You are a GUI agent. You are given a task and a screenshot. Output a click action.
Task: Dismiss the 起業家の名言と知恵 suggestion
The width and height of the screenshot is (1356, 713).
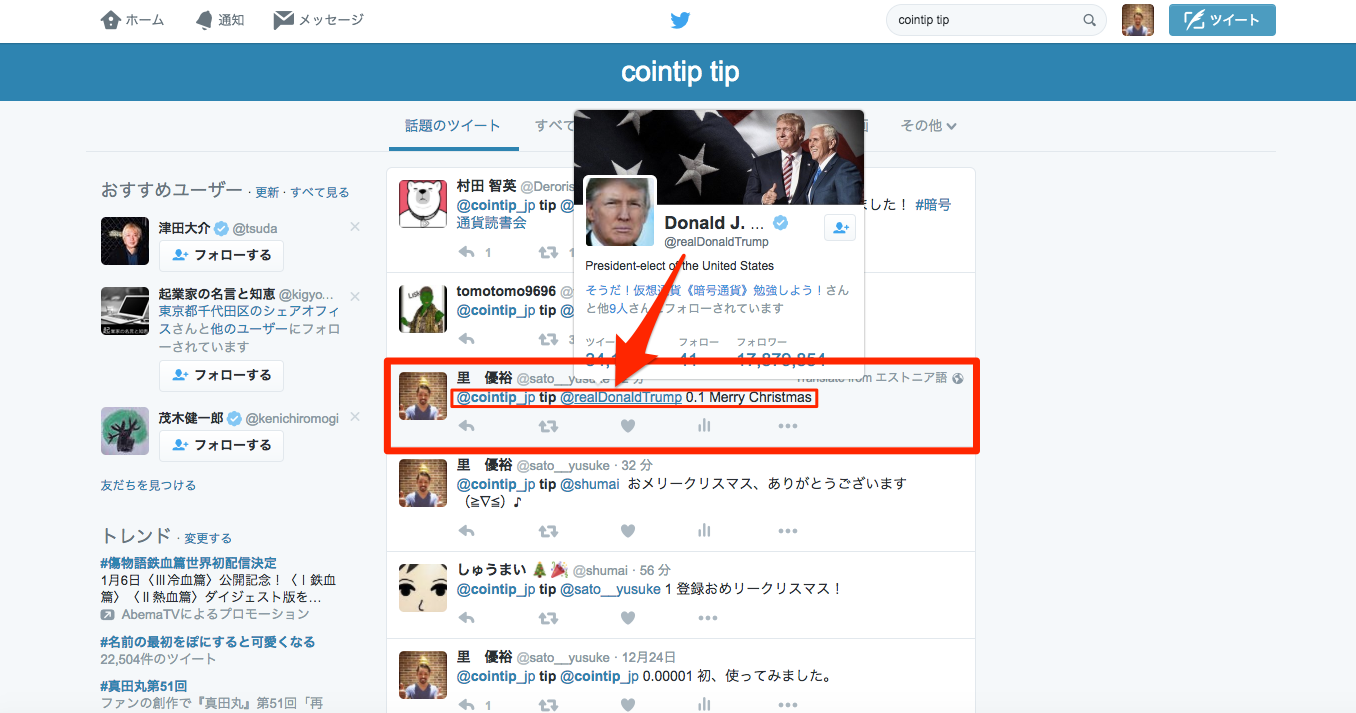[355, 297]
